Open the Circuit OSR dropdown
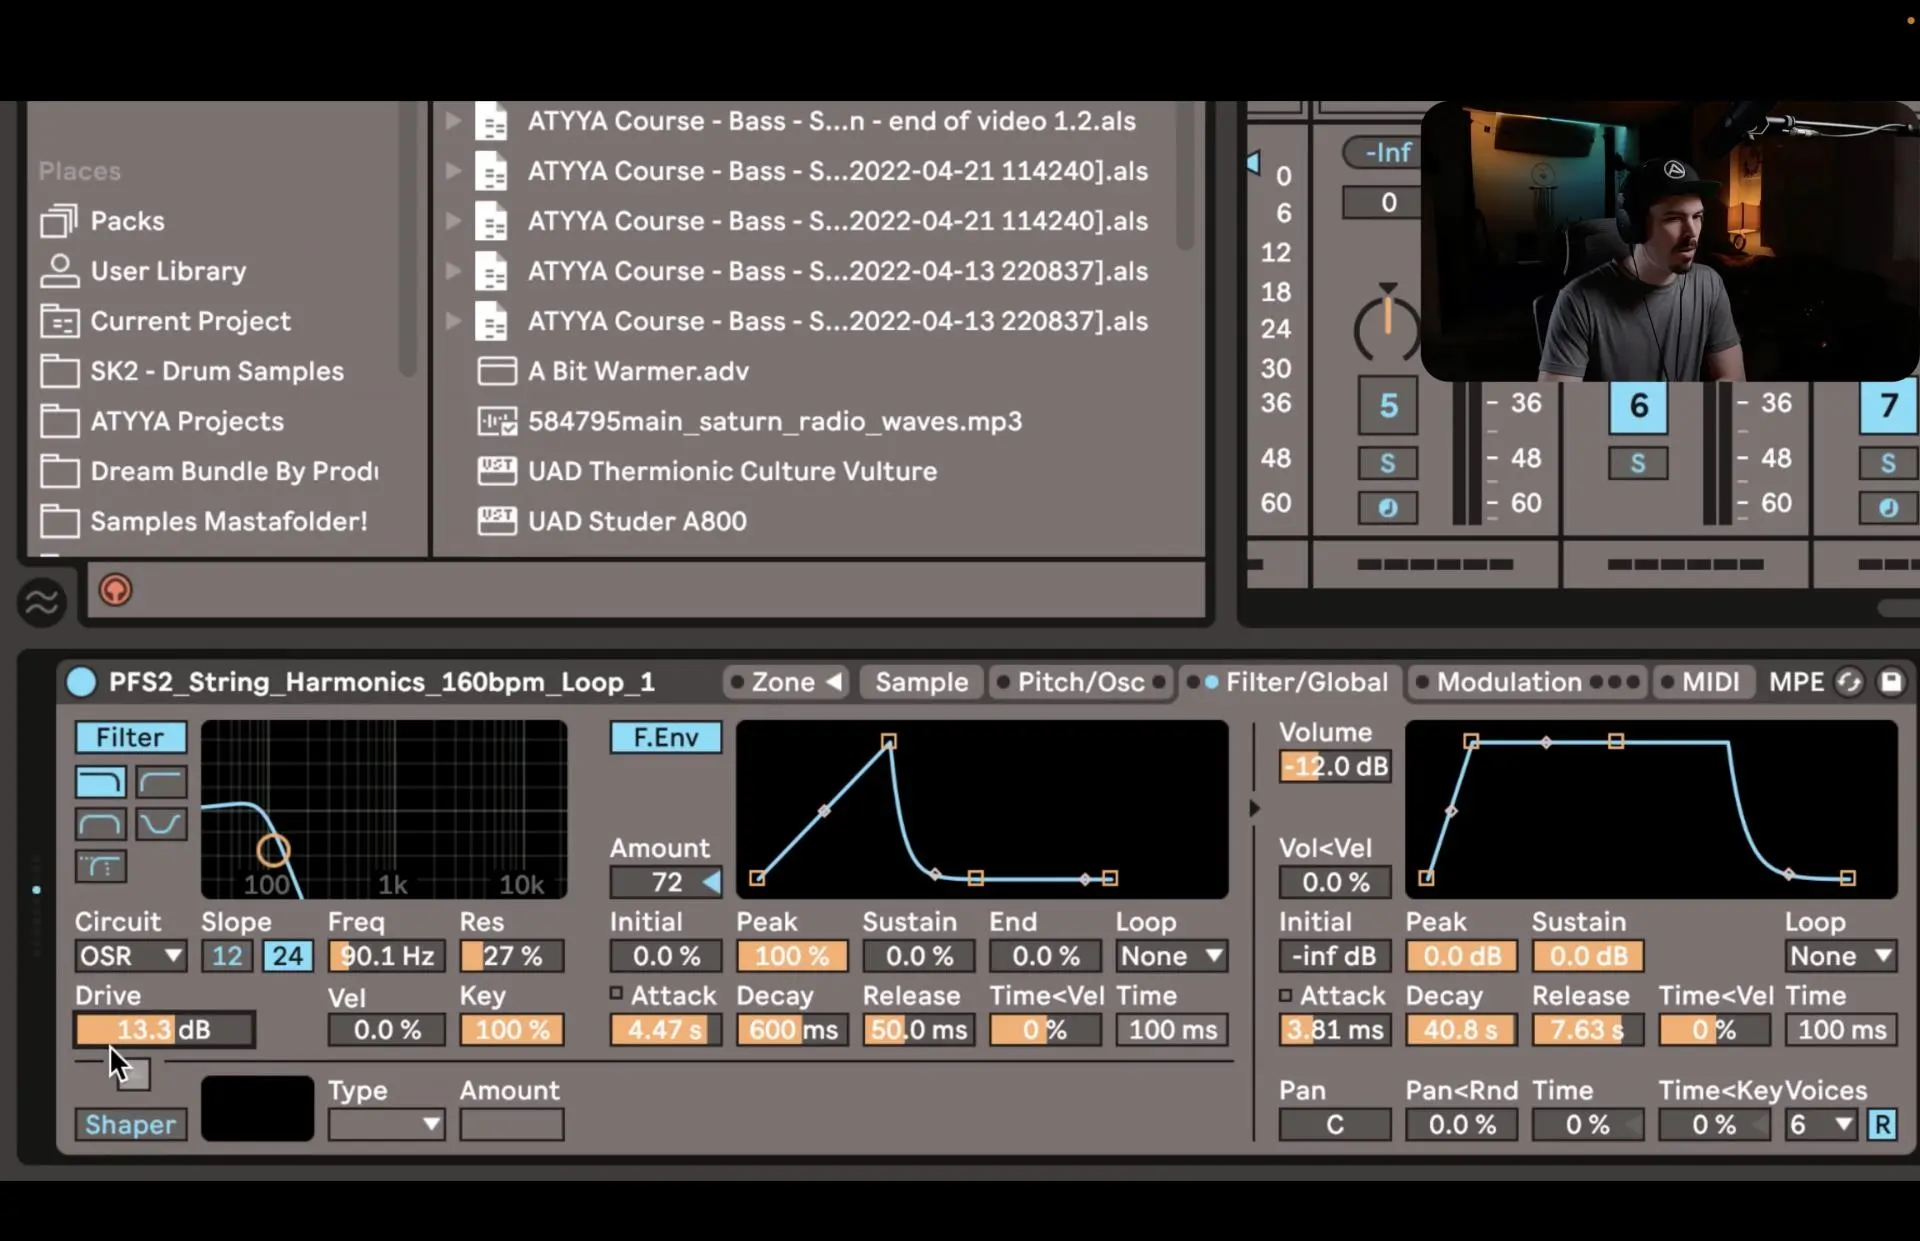The image size is (1920, 1241). (130, 956)
